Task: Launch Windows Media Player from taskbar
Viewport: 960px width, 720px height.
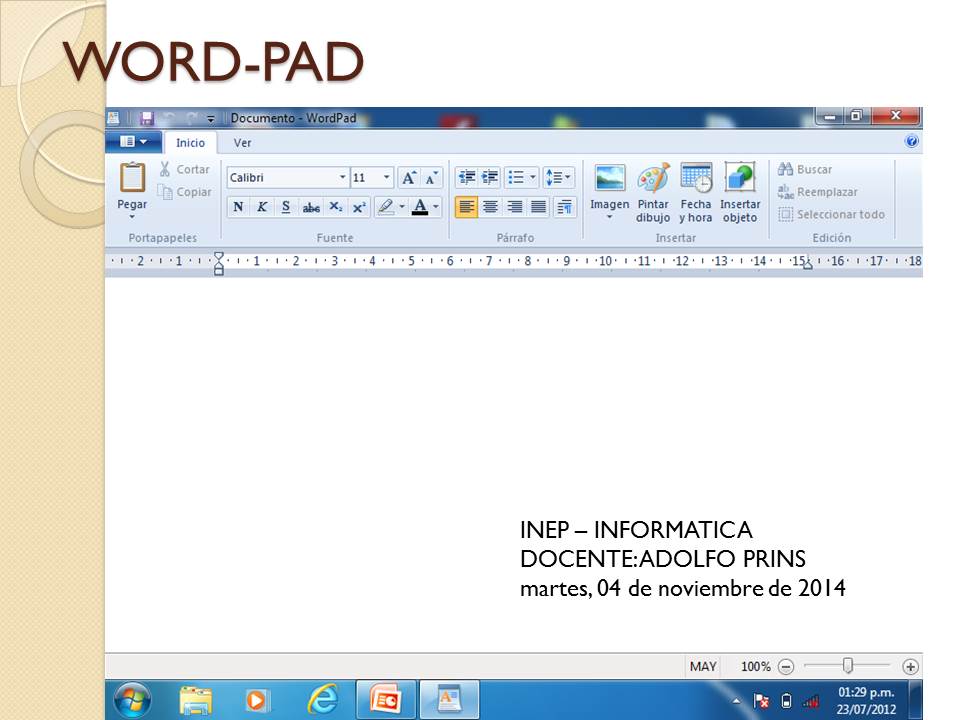Action: click(257, 700)
